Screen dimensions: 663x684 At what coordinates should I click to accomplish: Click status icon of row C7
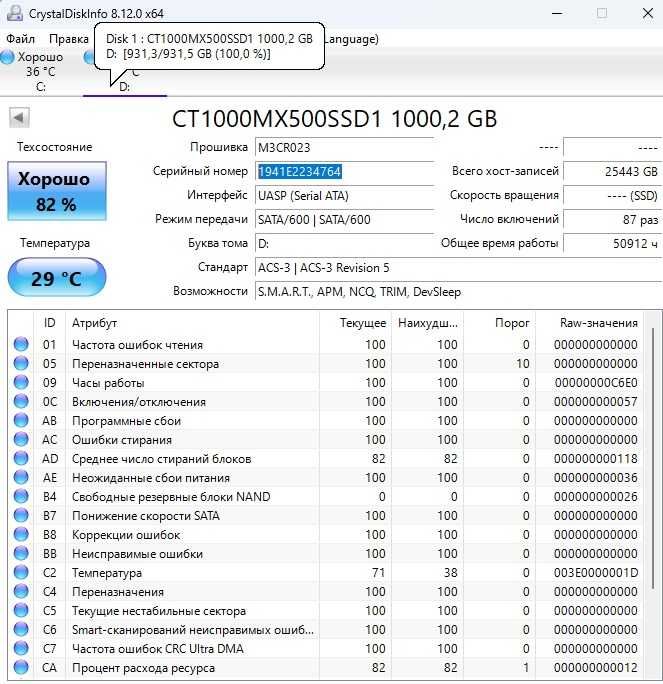21,649
